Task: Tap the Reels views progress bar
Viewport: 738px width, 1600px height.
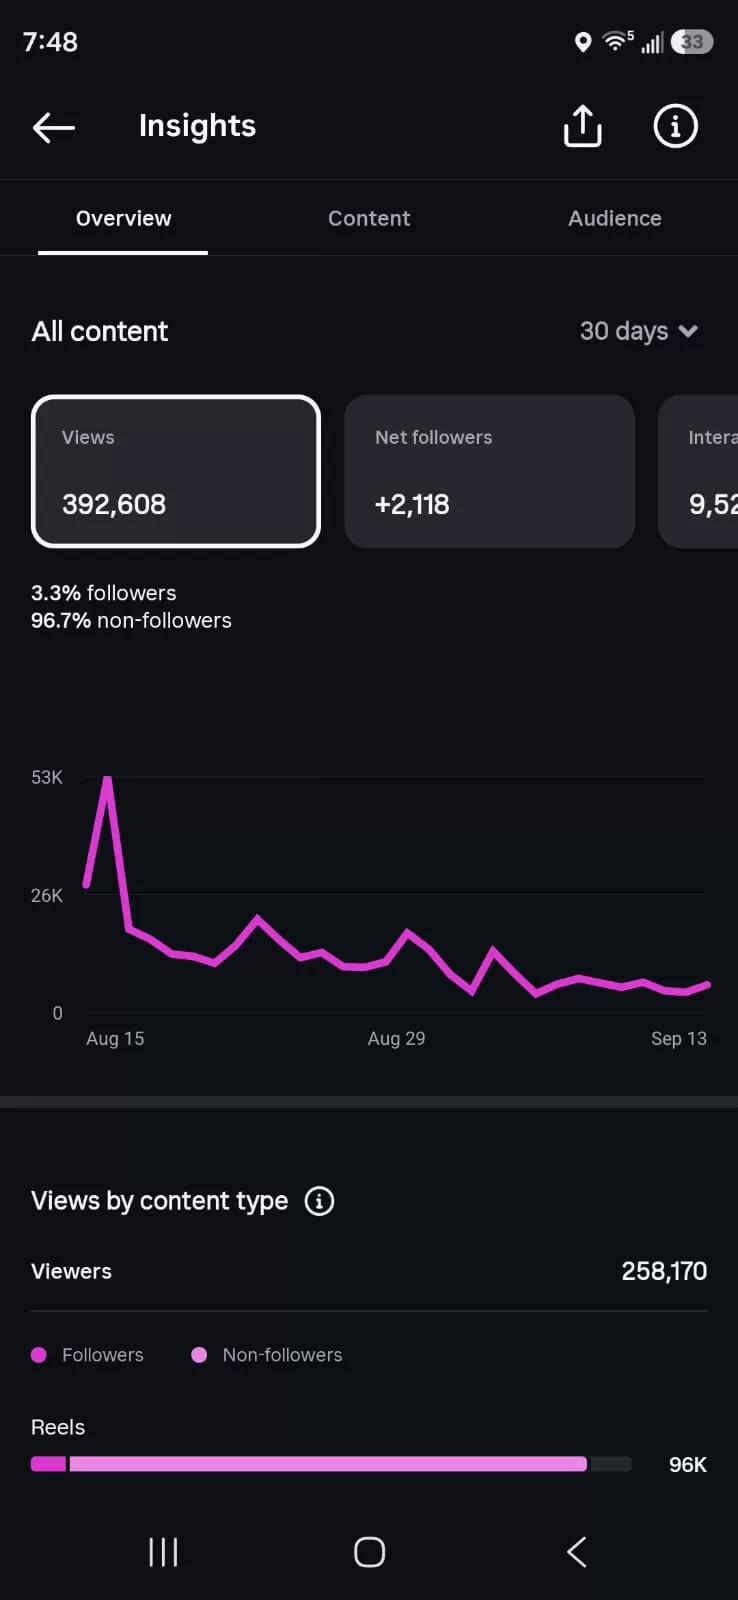Action: (331, 1464)
